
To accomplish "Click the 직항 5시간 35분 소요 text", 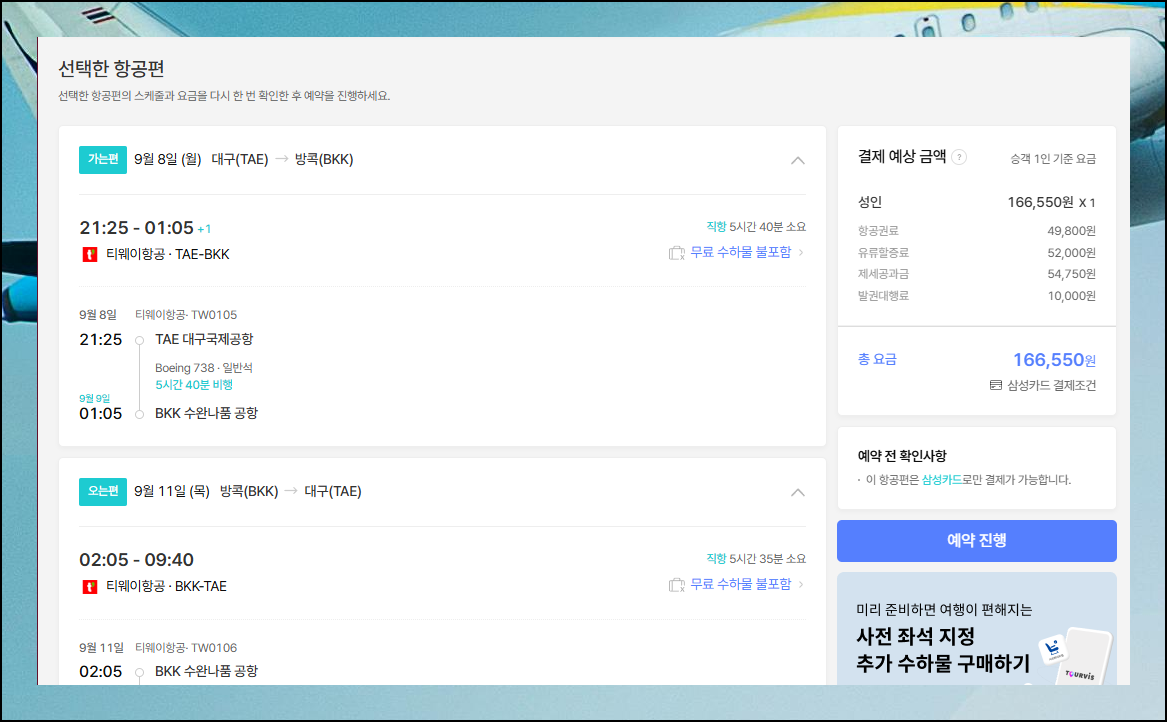I will (x=755, y=559).
